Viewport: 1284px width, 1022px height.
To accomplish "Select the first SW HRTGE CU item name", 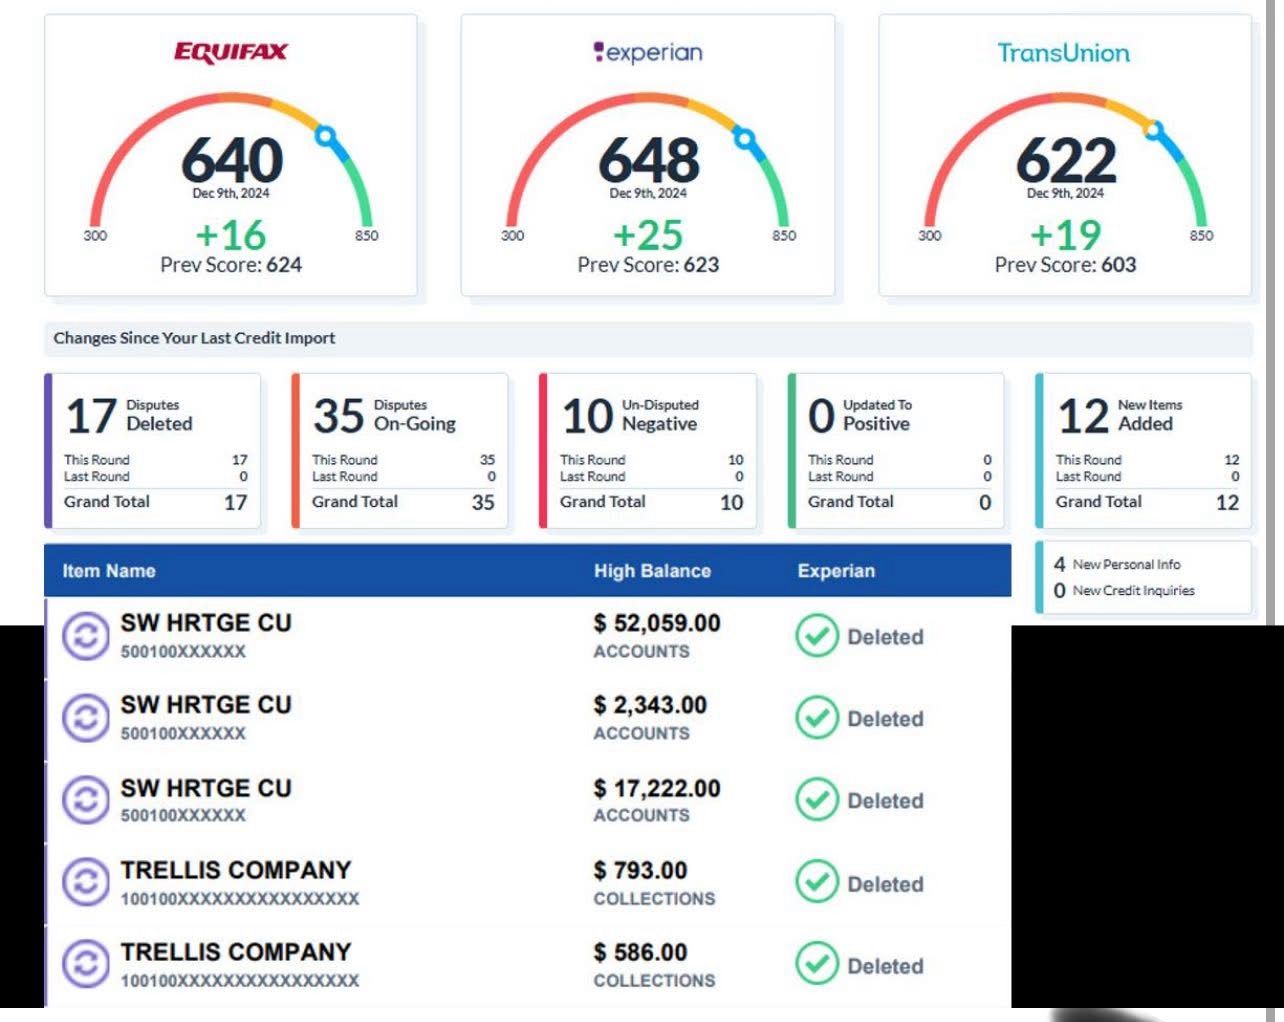I will (206, 623).
